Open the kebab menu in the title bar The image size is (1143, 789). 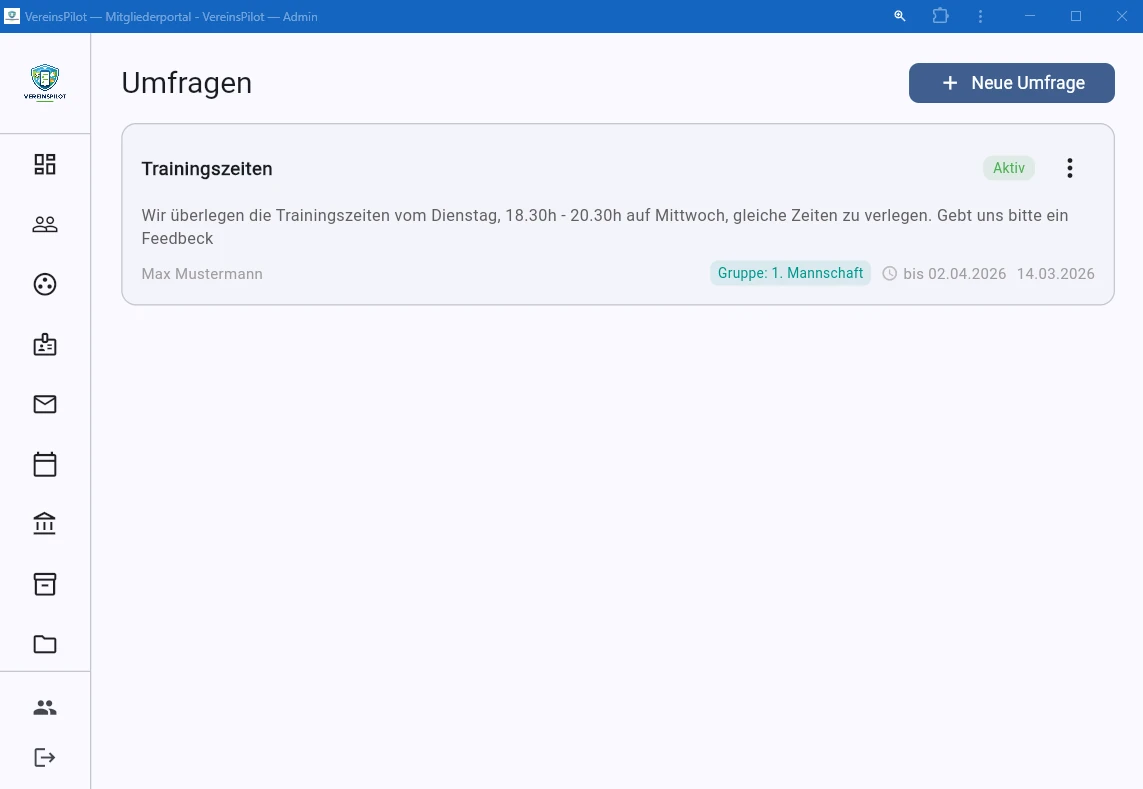coord(980,16)
